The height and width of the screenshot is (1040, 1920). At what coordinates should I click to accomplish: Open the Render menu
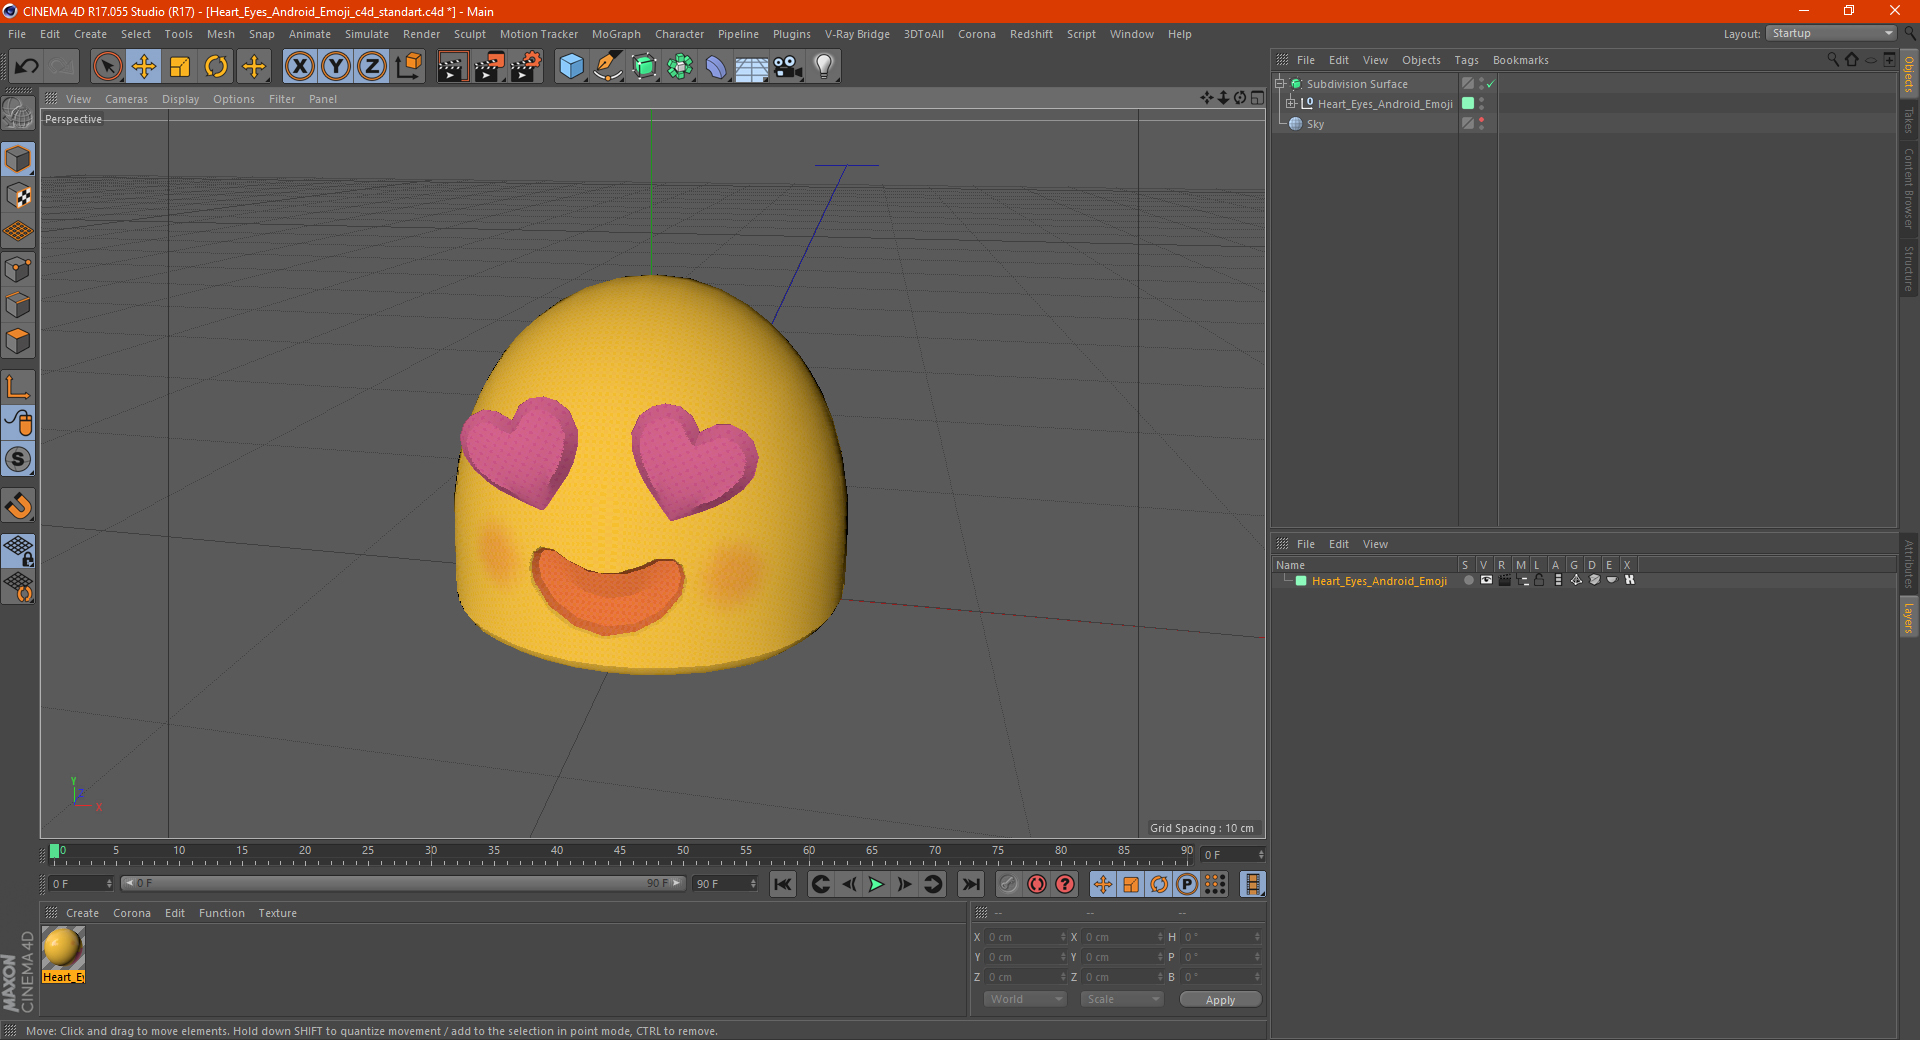pyautogui.click(x=421, y=34)
